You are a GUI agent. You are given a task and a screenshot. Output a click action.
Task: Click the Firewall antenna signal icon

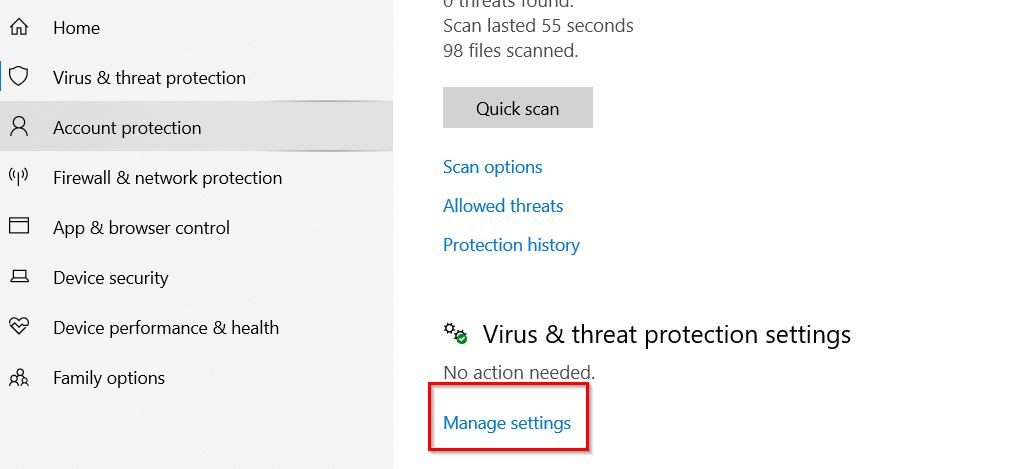pos(19,176)
